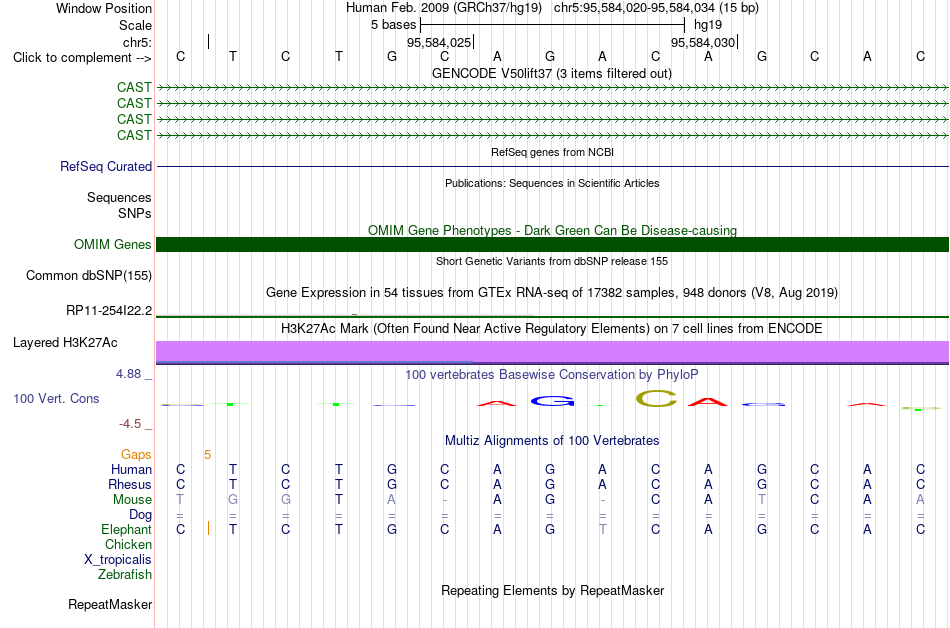Click the large olive C conservation logo letter
Image resolution: width=950 pixels, height=628 pixels.
[x=656, y=398]
